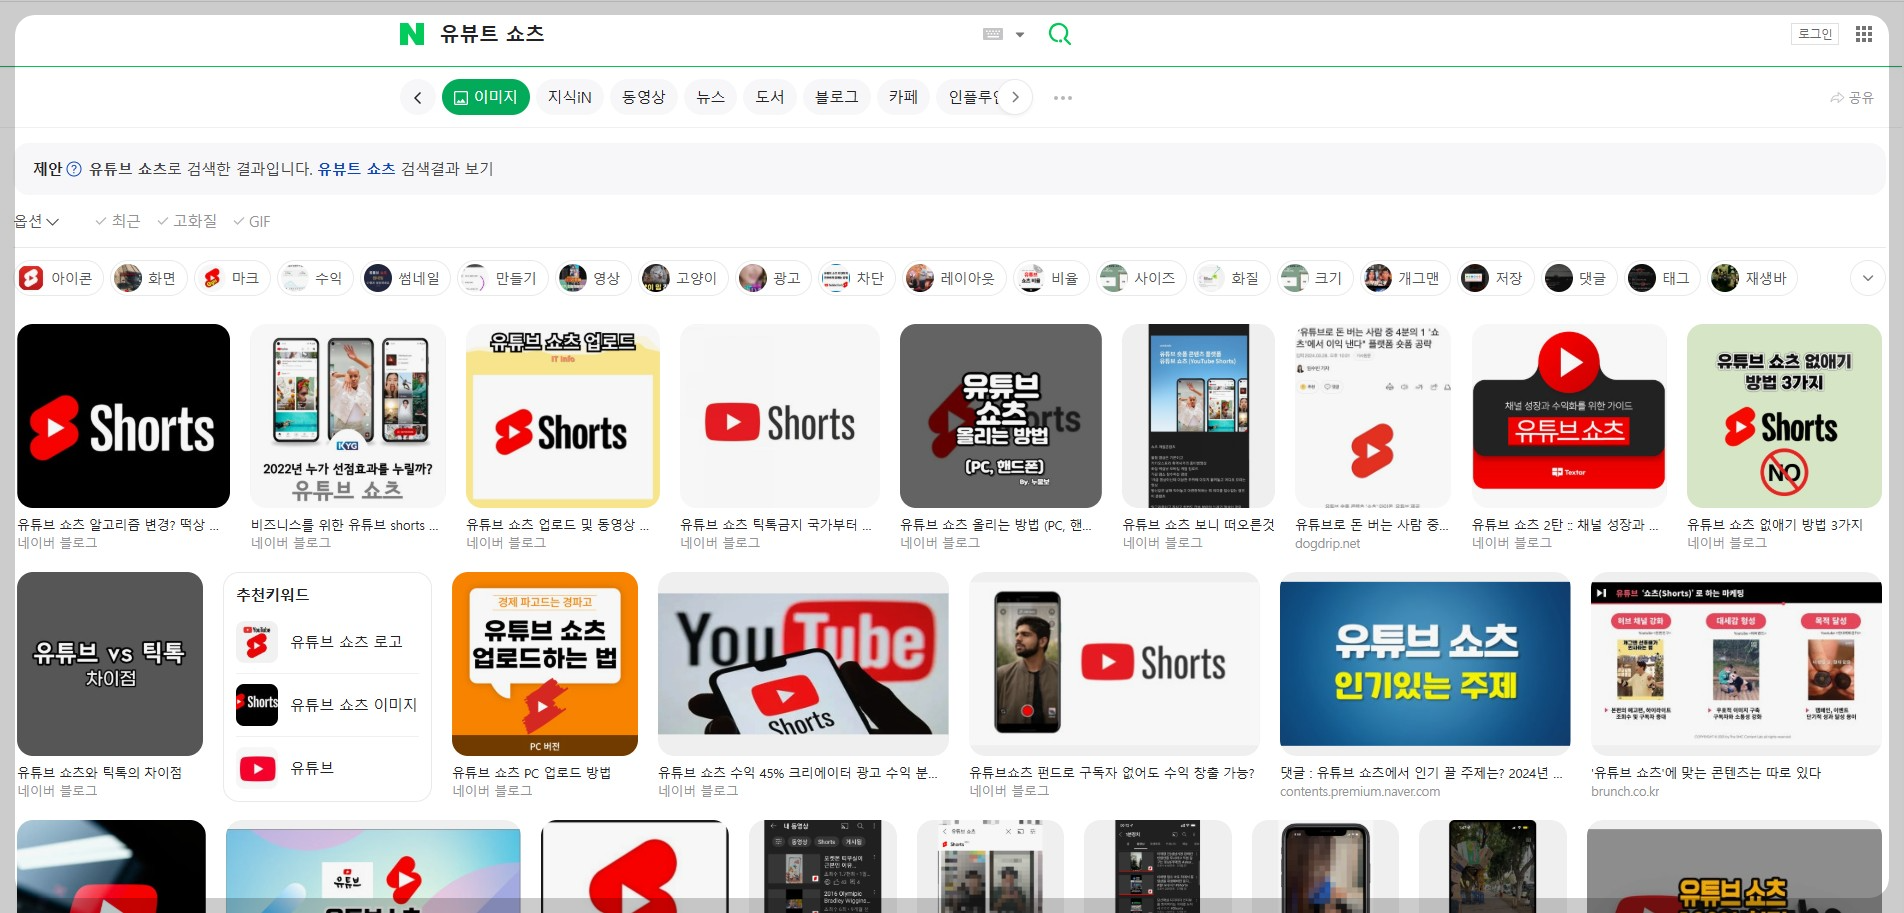Open the apps grid menu icon

(x=1864, y=34)
